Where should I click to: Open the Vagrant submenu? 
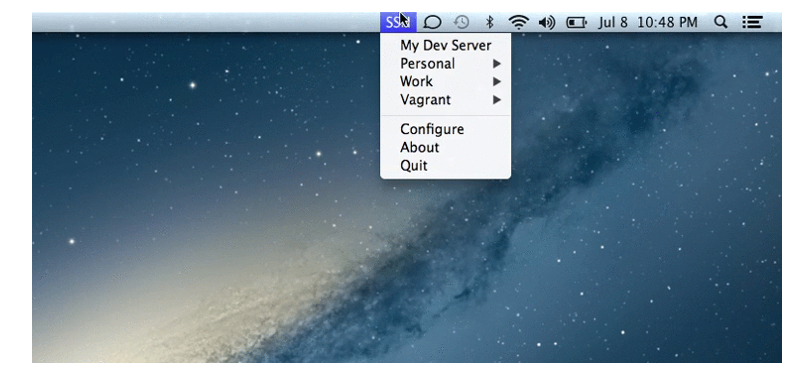click(445, 100)
